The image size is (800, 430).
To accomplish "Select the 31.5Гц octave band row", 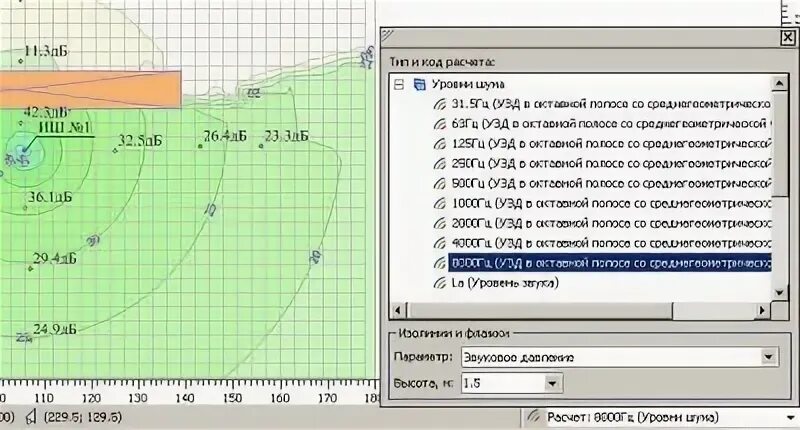I will coord(611,104).
